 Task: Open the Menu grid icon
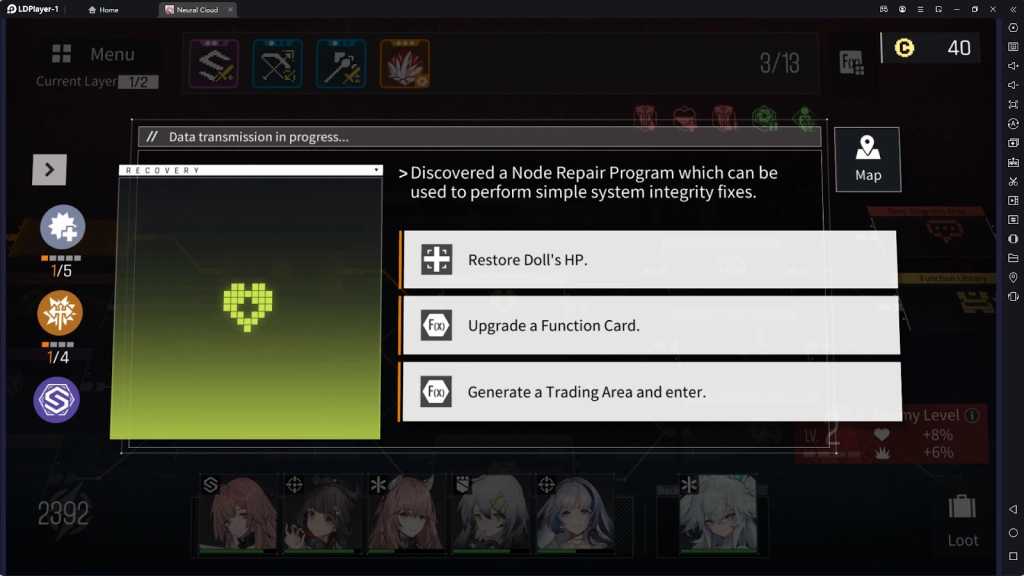coord(61,54)
